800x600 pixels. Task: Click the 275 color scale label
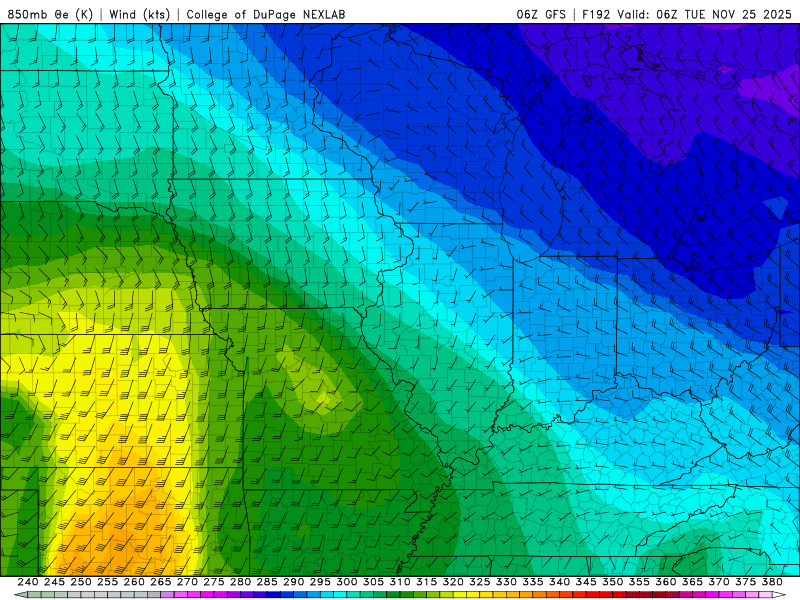click(213, 582)
